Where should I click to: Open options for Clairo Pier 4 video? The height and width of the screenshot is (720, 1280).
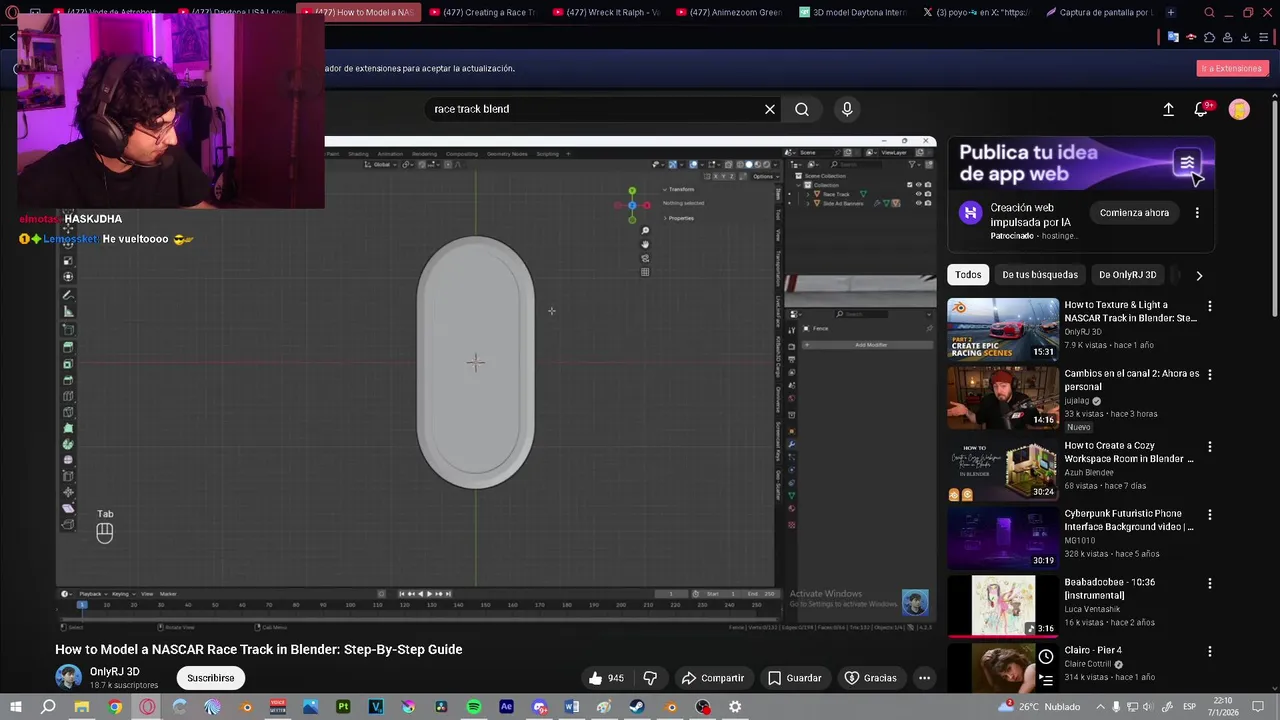click(1210, 651)
